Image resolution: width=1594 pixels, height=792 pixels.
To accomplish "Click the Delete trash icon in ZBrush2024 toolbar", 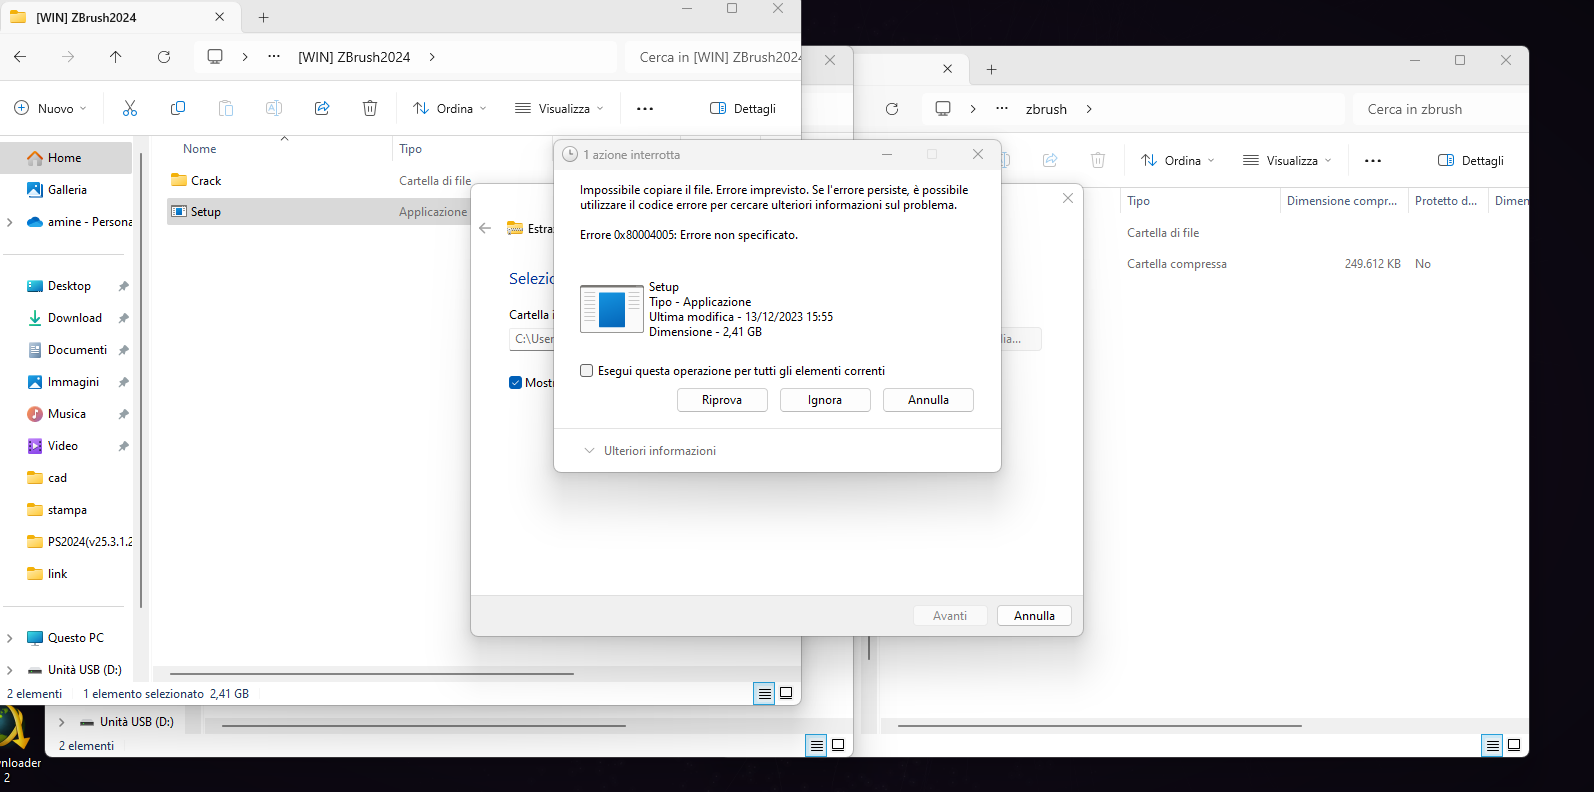I will tap(370, 108).
